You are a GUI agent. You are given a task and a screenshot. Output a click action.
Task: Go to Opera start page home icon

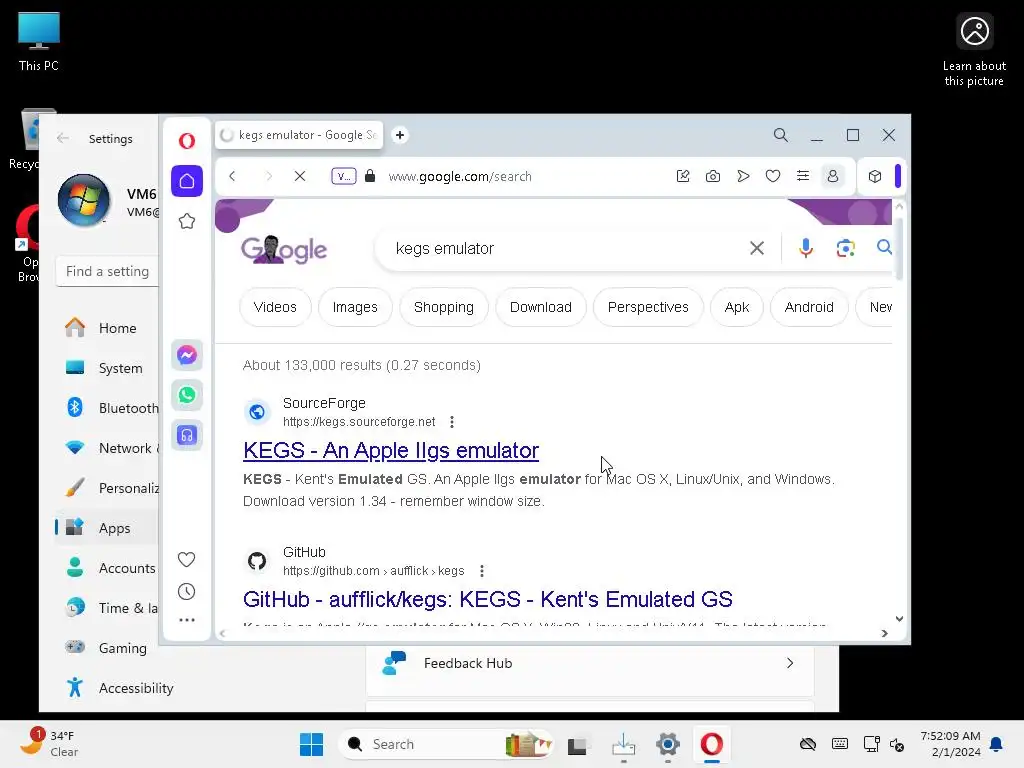(x=187, y=181)
